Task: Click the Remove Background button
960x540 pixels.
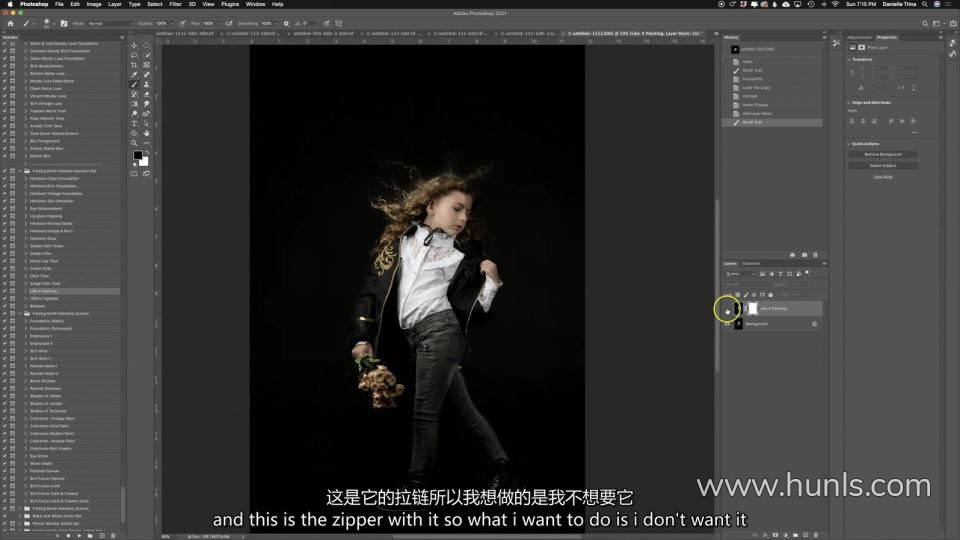Action: click(882, 154)
